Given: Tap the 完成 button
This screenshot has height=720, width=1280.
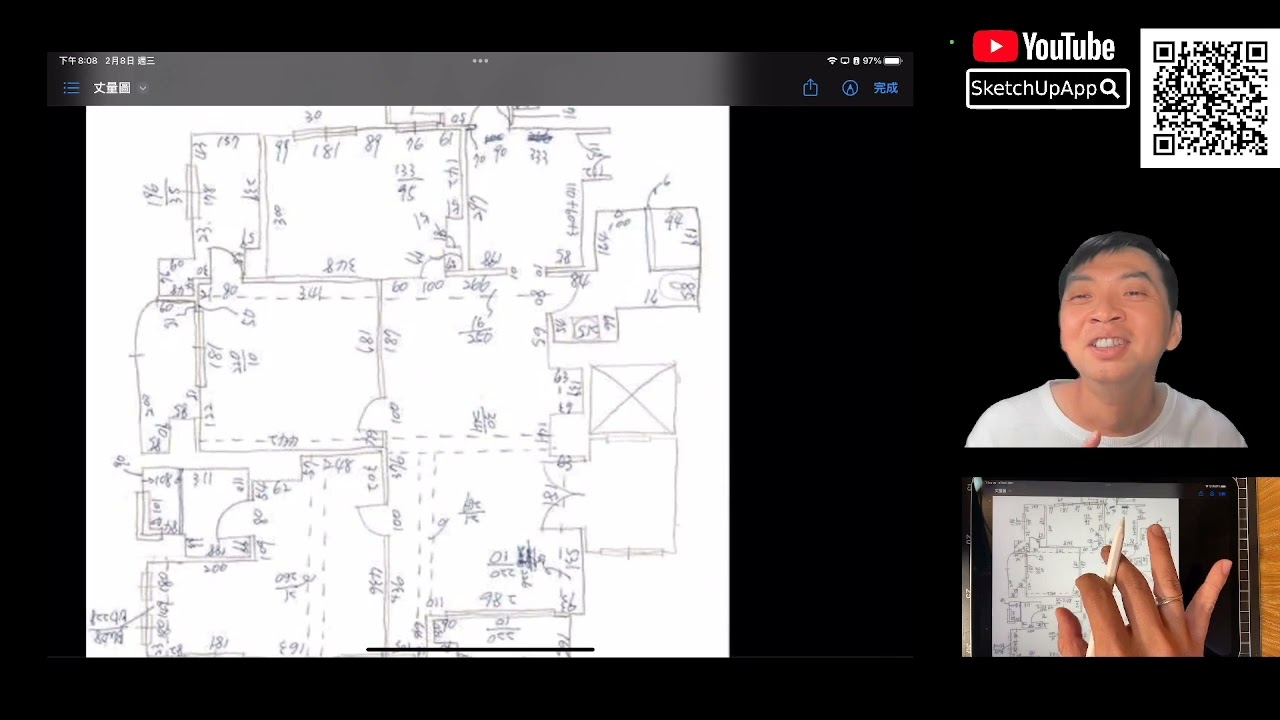Looking at the screenshot, I should pos(885,88).
